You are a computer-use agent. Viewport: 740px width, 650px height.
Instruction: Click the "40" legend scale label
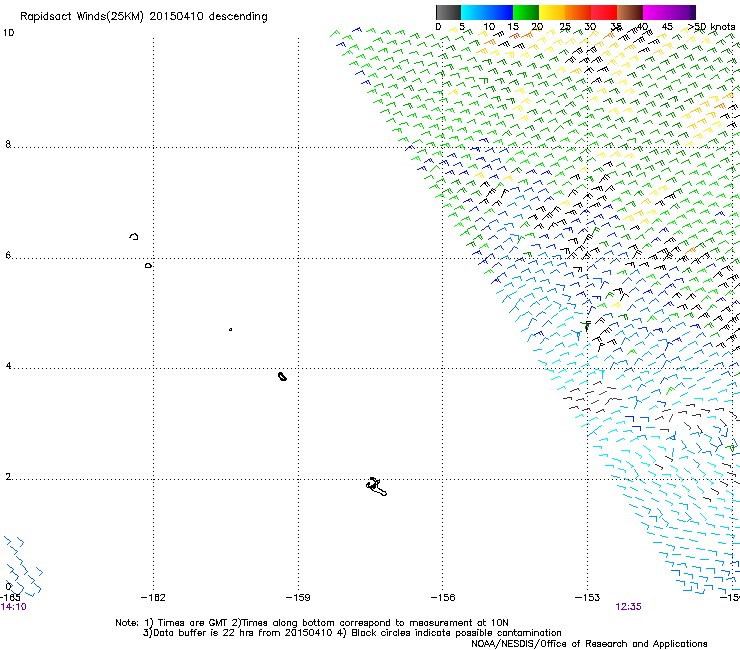coord(642,27)
